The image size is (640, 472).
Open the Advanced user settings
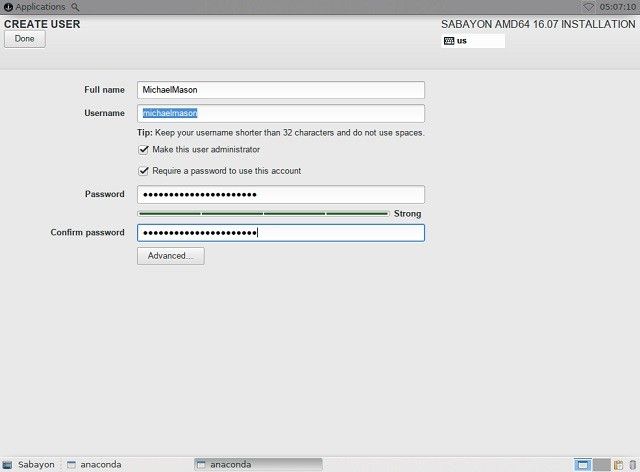(171, 256)
